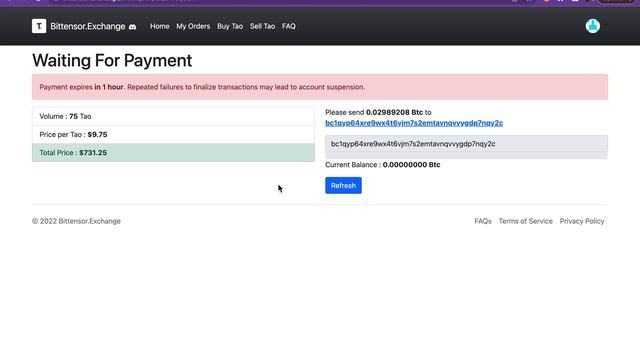Navigate to Buy Tao
This screenshot has height=360, width=640.
point(230,26)
